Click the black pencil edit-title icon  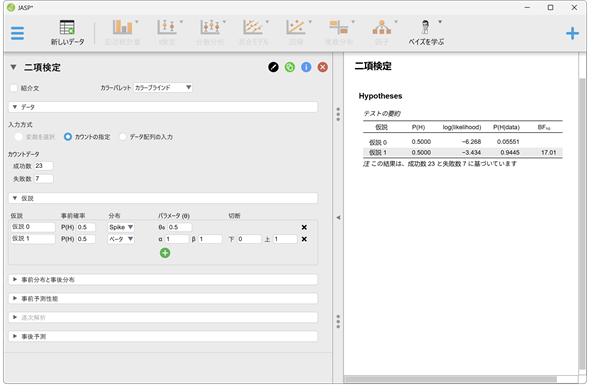click(274, 67)
